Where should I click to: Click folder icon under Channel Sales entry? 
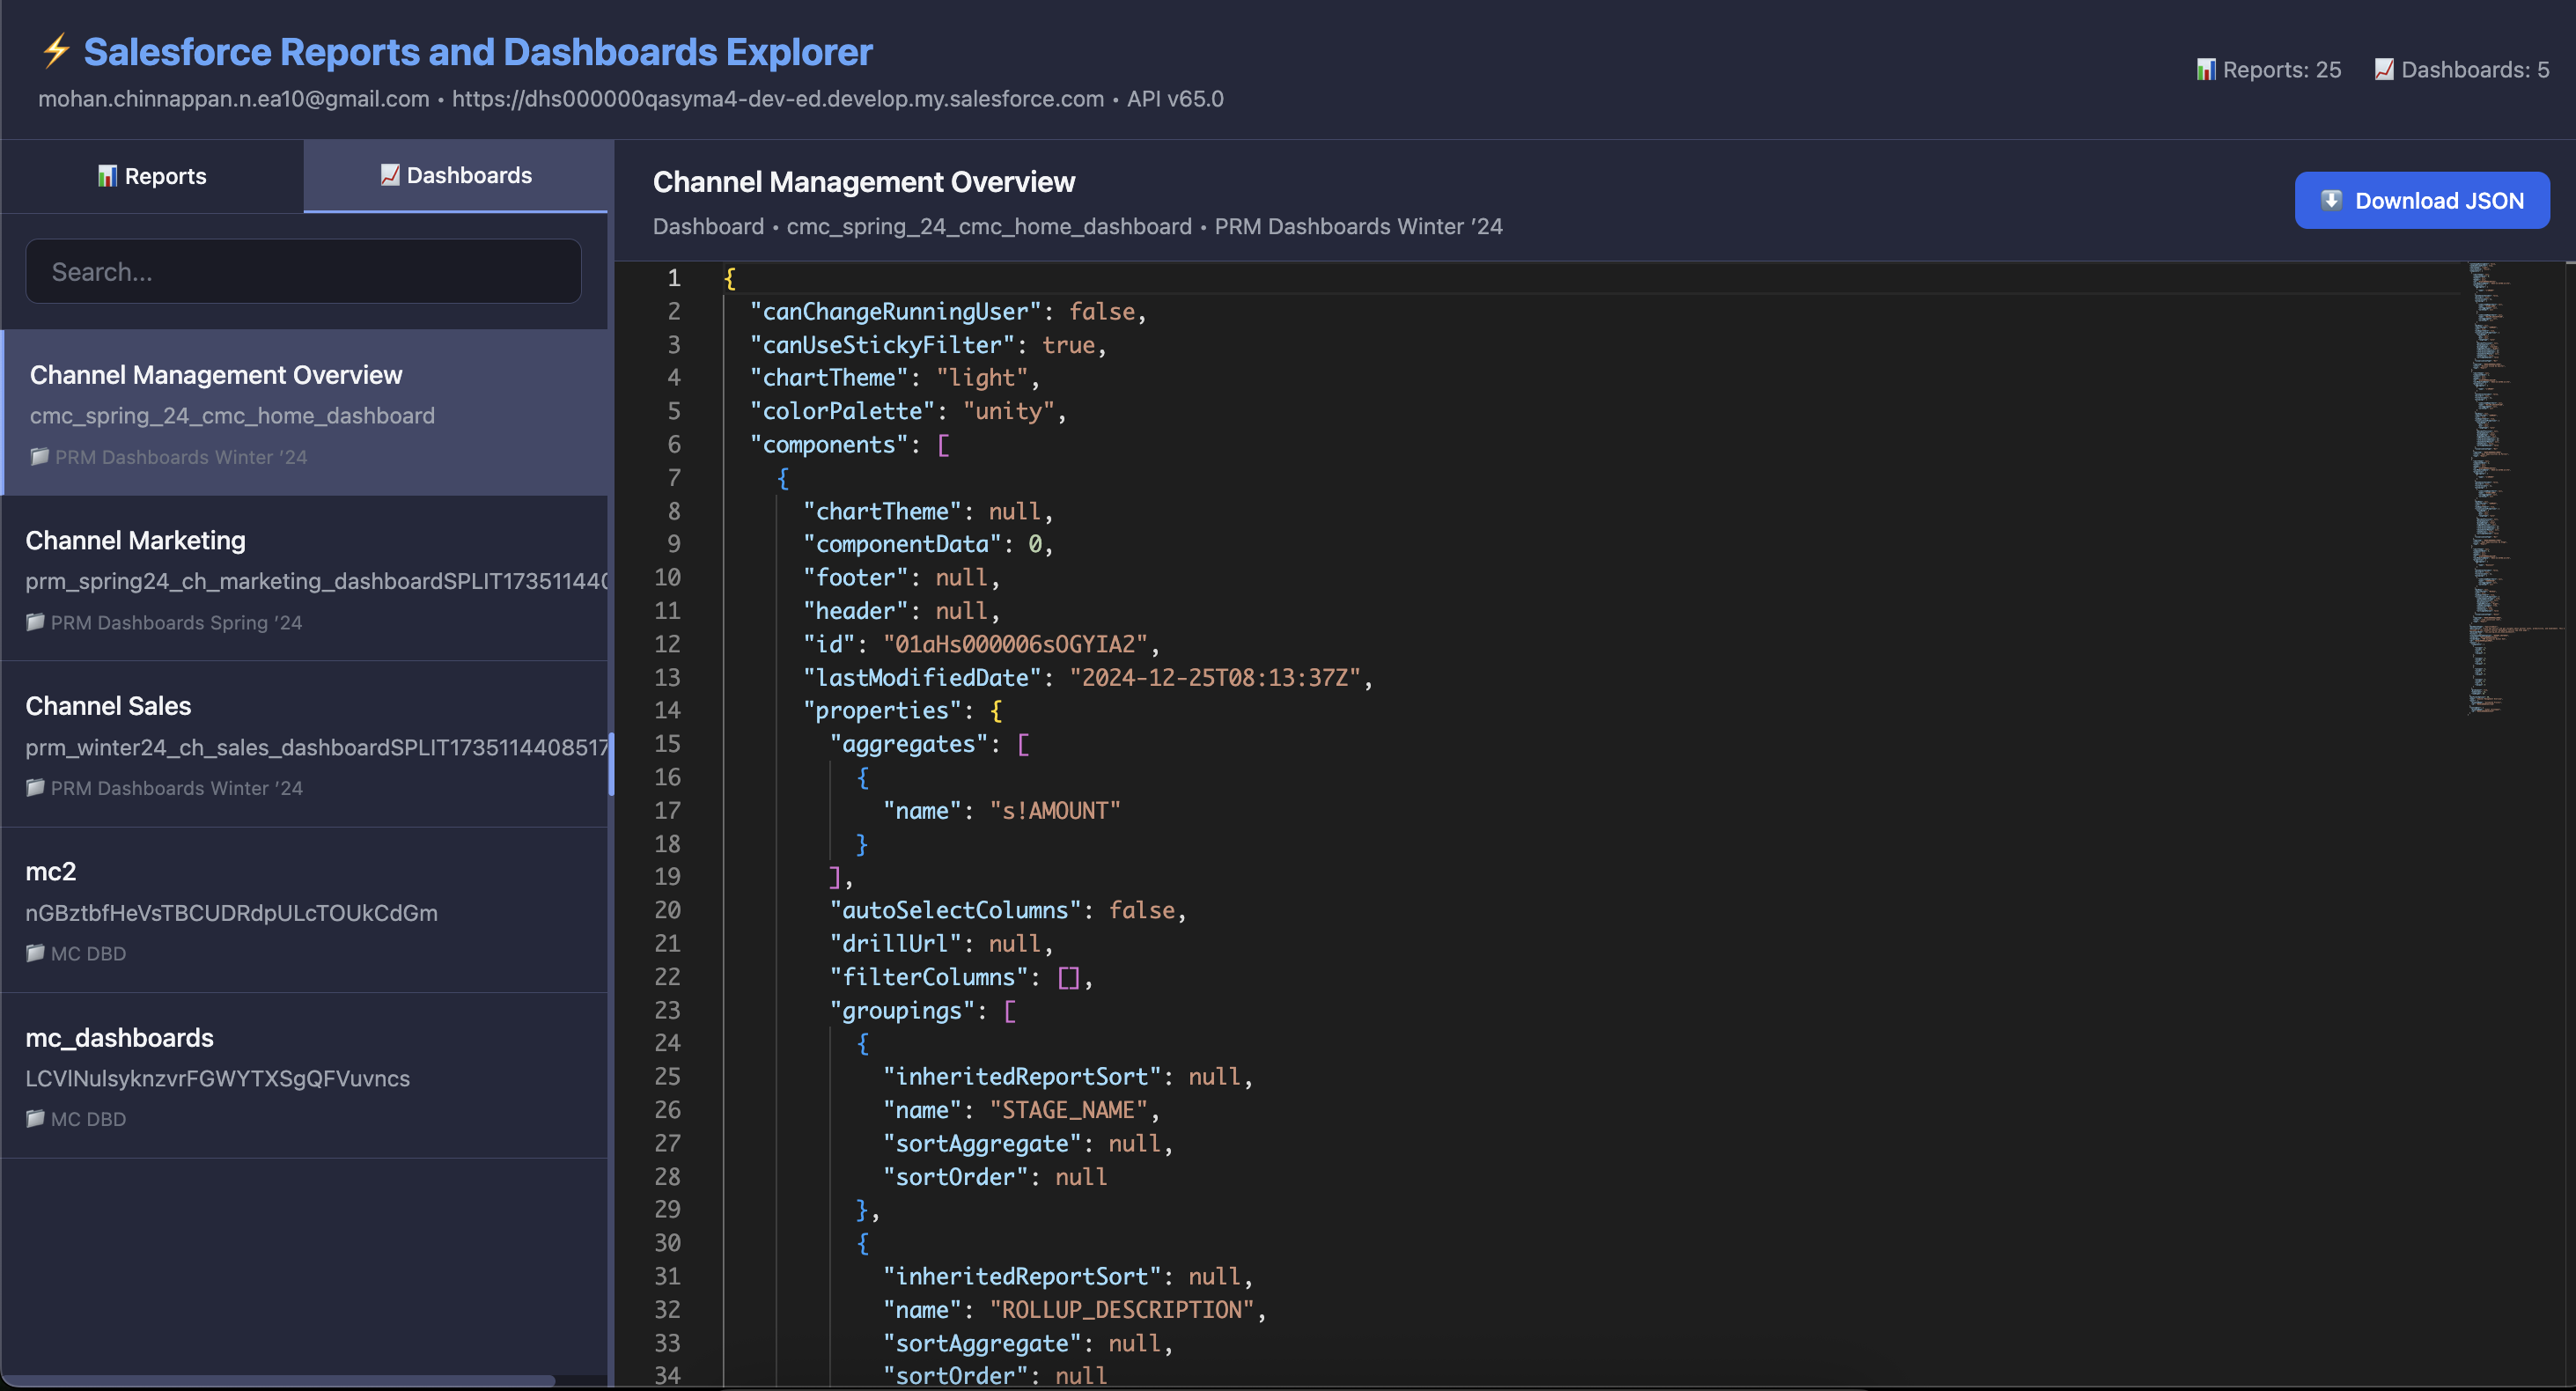pyautogui.click(x=36, y=788)
